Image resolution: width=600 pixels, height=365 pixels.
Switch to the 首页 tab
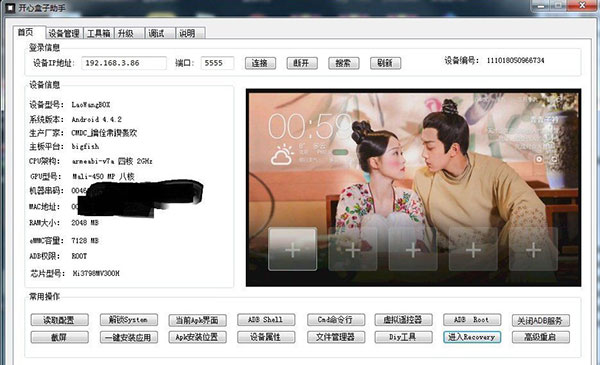click(x=29, y=33)
